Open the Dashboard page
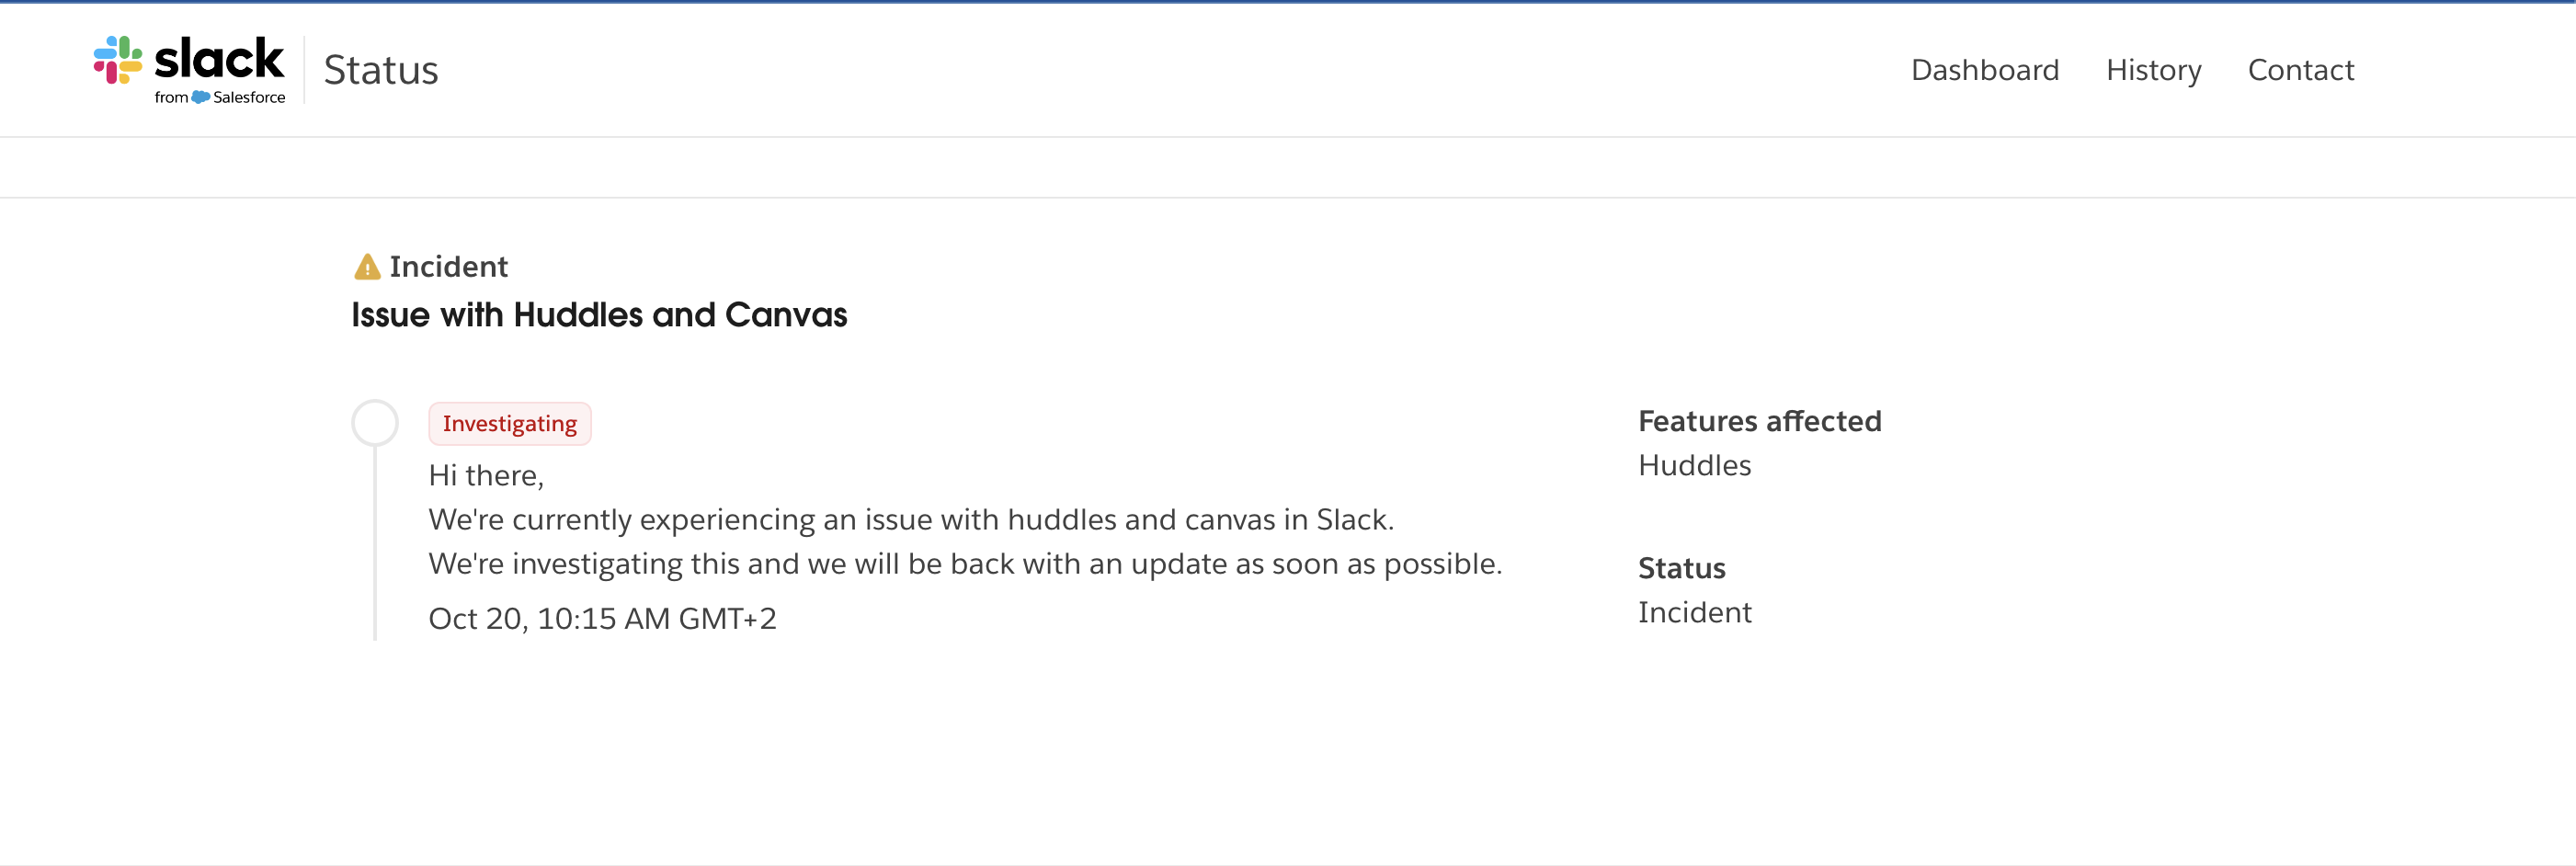Image resolution: width=2576 pixels, height=866 pixels. point(1984,70)
